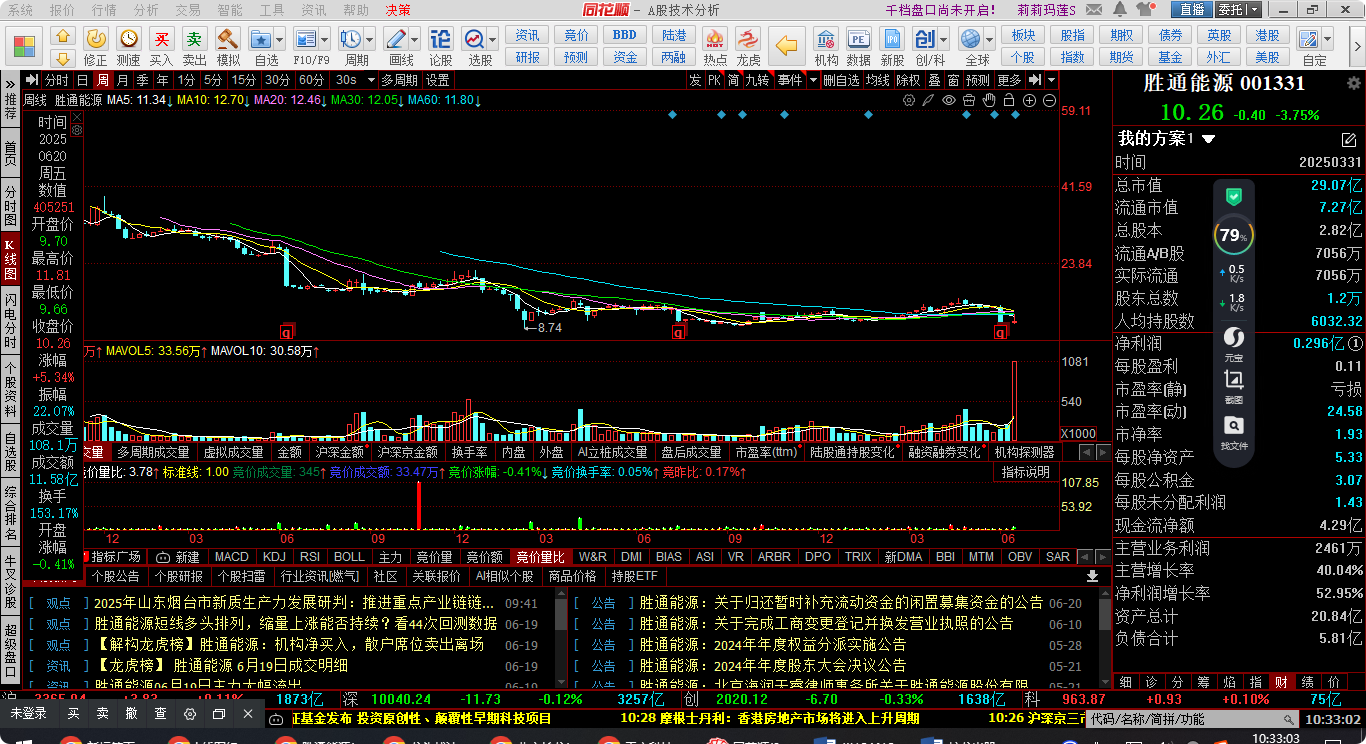Toggle 均线 moving averages display

click(x=877, y=80)
